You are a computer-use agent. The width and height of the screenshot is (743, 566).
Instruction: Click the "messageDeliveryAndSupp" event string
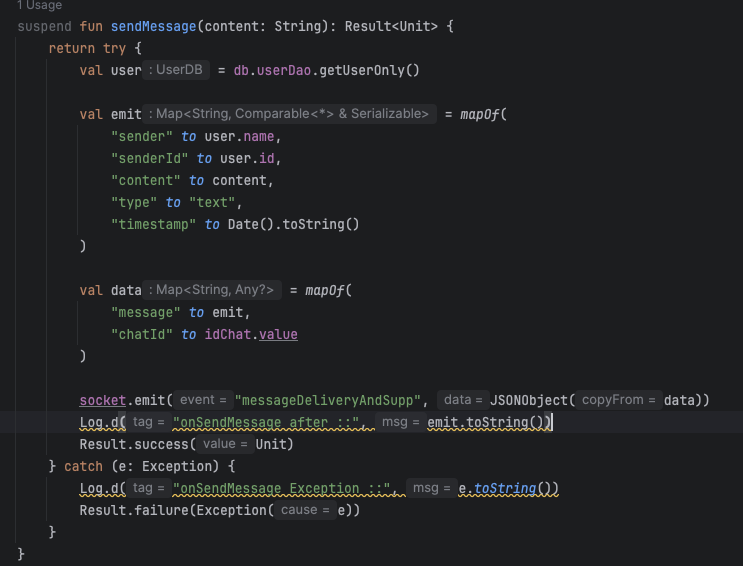point(330,400)
